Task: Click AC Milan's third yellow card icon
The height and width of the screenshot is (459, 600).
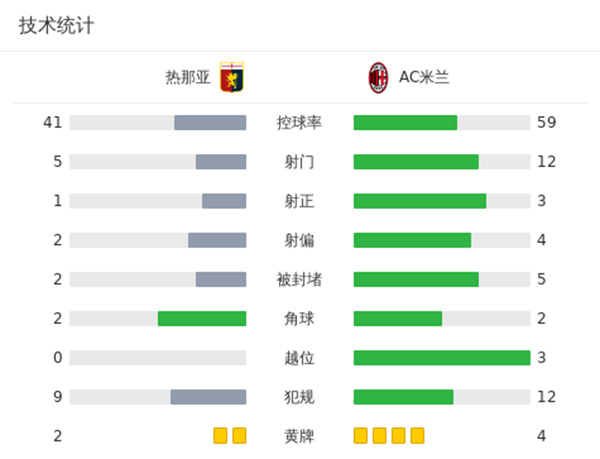Action: tap(398, 435)
